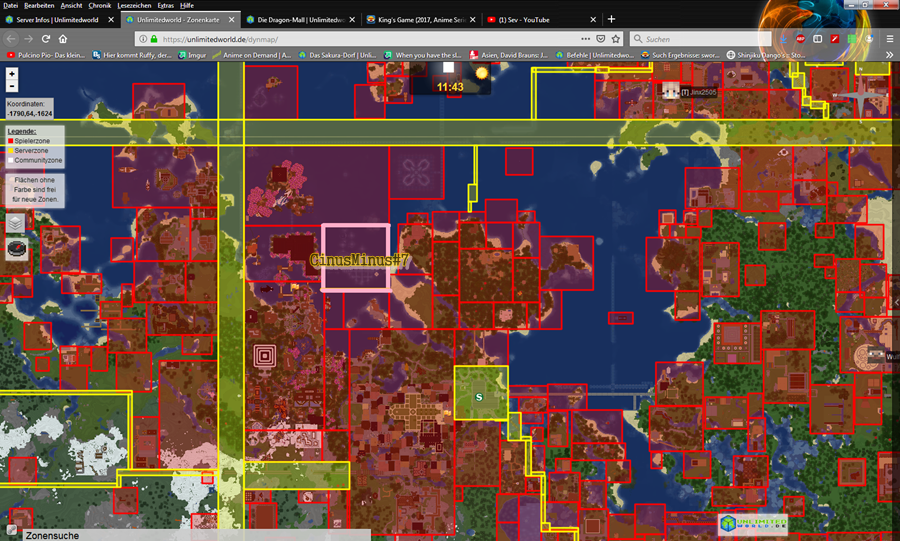Go to the browser home page
The width and height of the screenshot is (900, 541).
click(x=63, y=39)
